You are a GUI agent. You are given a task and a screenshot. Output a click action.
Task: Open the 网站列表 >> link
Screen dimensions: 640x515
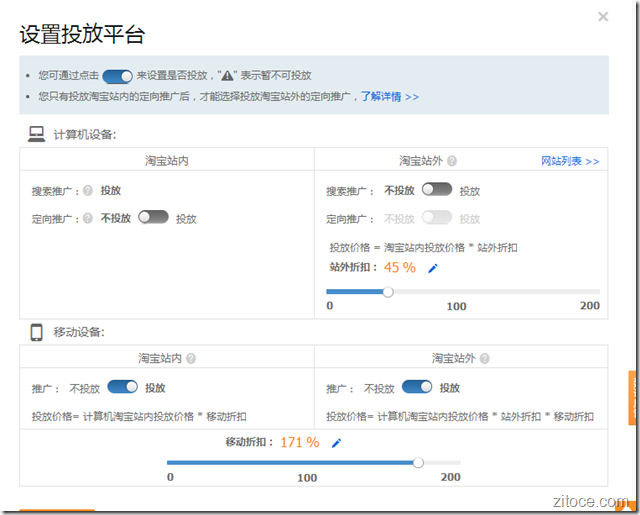point(570,161)
